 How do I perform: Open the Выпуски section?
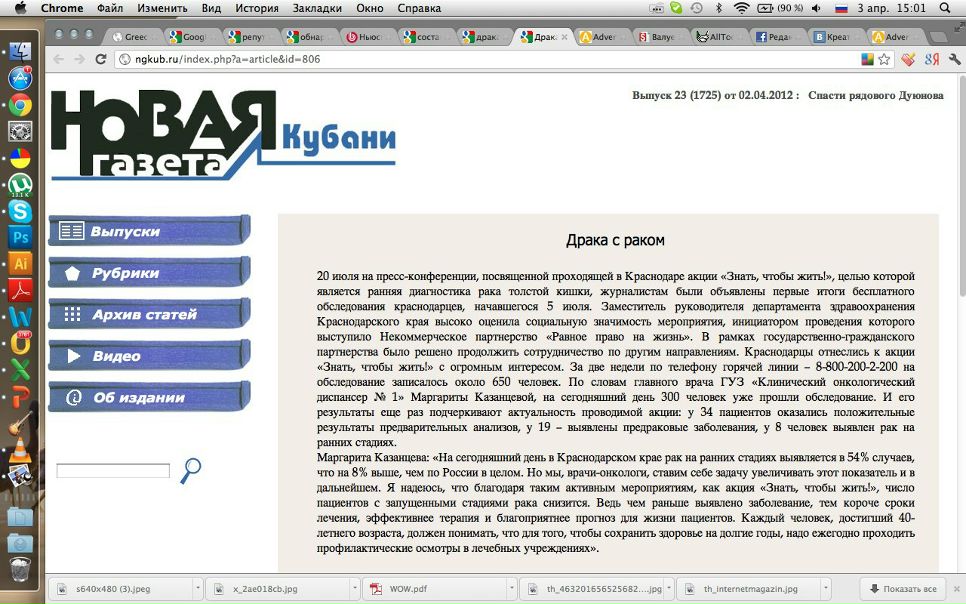pyautogui.click(x=148, y=231)
